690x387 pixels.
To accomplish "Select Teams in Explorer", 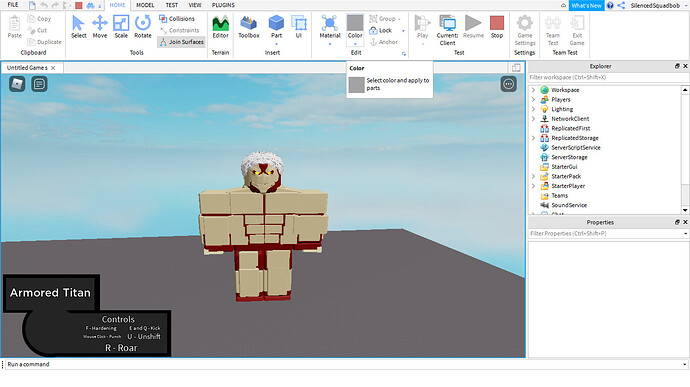I will (559, 195).
